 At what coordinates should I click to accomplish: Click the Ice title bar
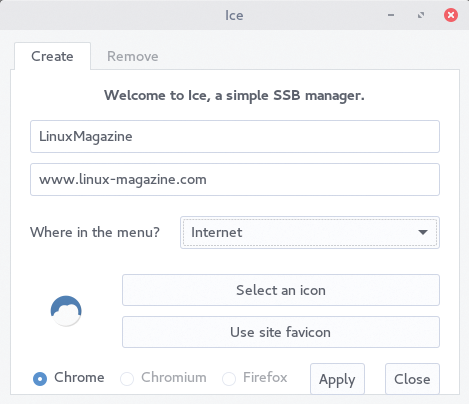point(234,15)
